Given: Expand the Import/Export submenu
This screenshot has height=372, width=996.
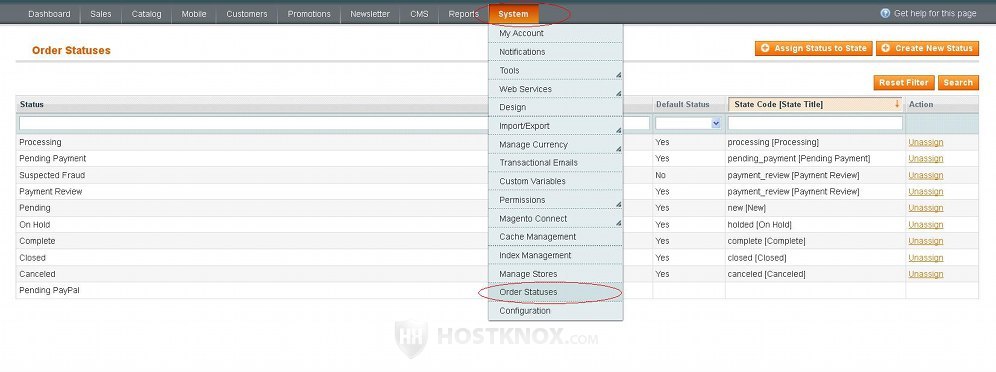Looking at the screenshot, I should pos(618,131).
